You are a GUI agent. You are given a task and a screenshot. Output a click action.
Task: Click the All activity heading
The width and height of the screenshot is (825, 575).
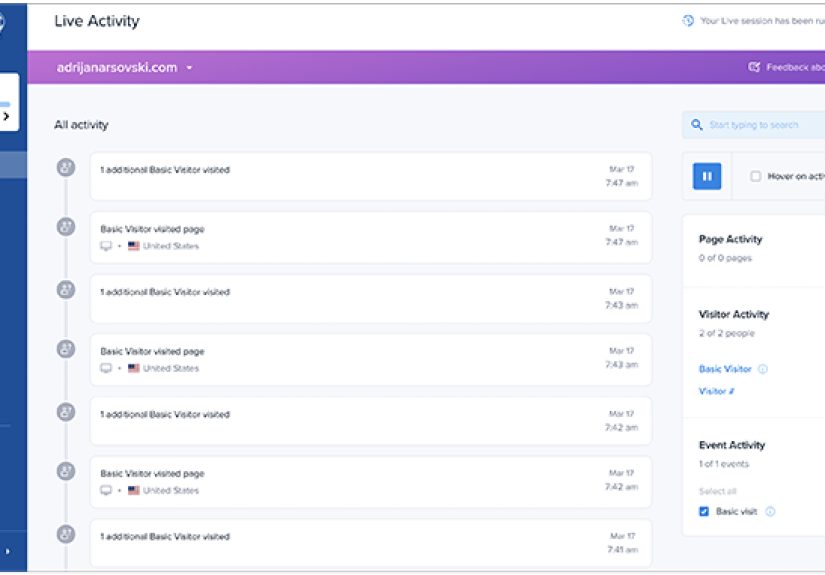tap(81, 125)
